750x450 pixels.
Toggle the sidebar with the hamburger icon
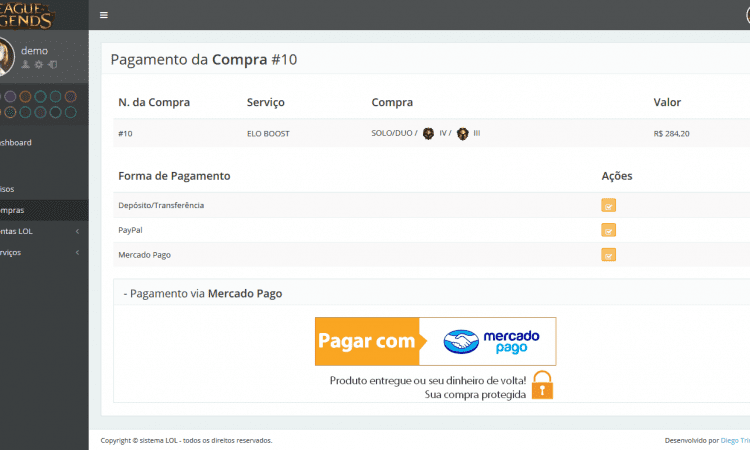tap(103, 15)
